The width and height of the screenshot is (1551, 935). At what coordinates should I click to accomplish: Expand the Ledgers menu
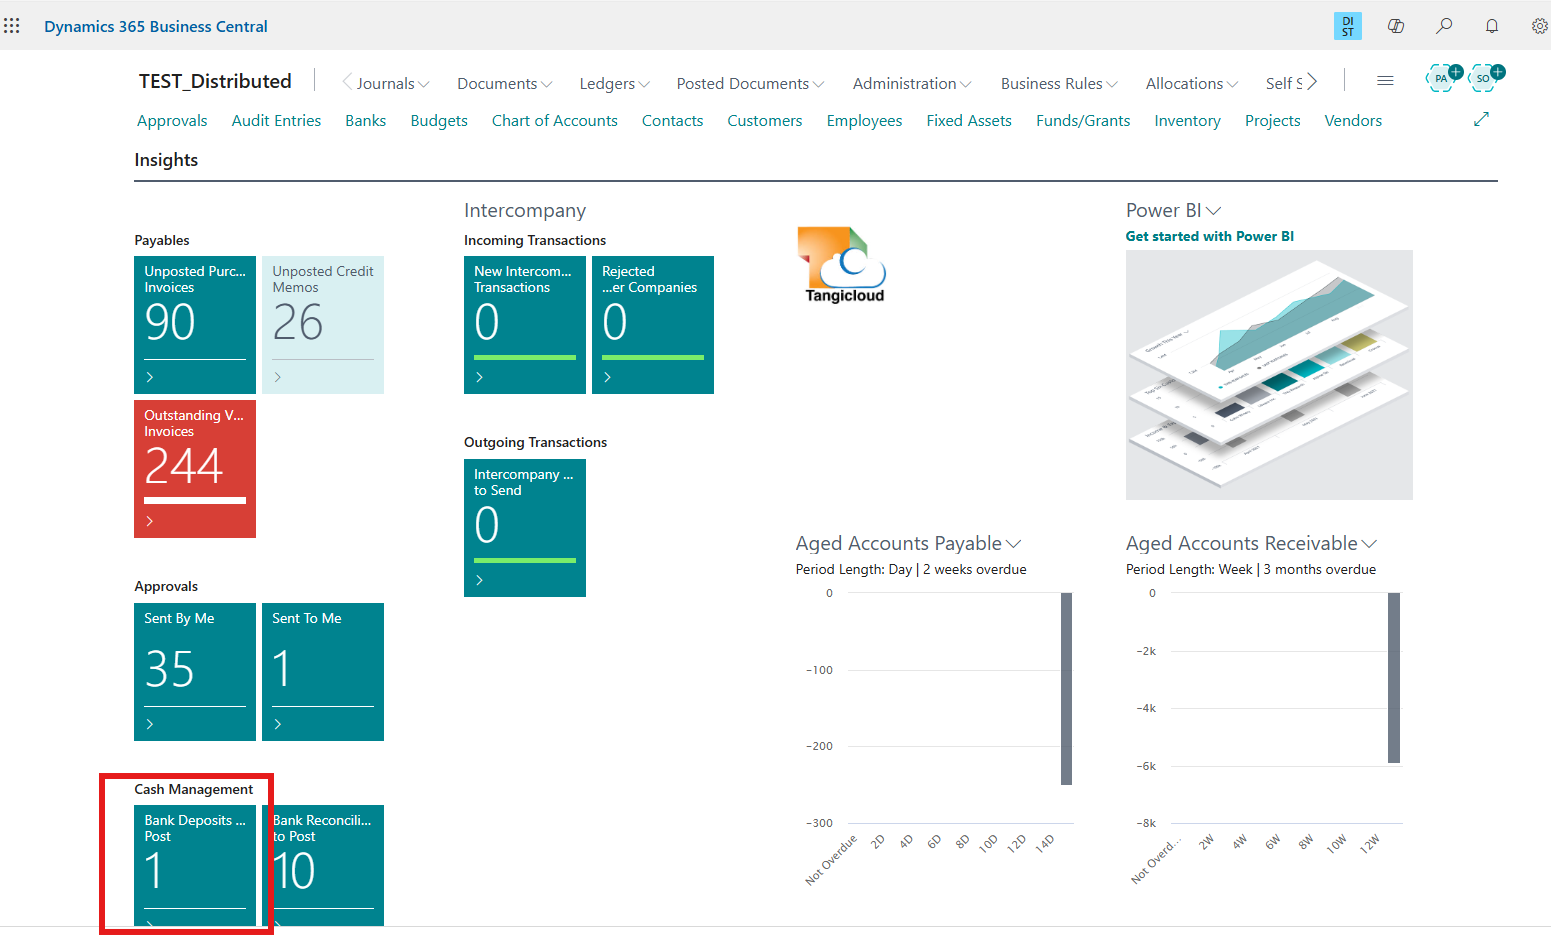point(615,84)
